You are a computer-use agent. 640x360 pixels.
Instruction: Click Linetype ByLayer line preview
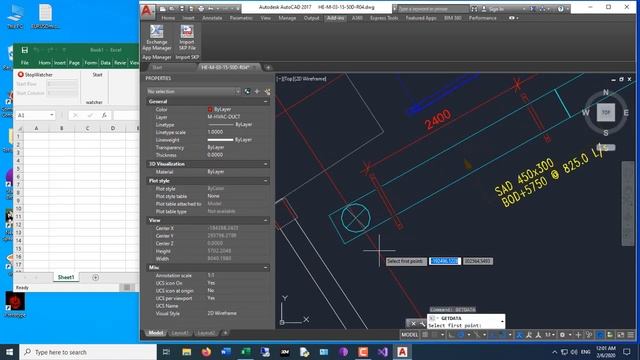(x=220, y=124)
